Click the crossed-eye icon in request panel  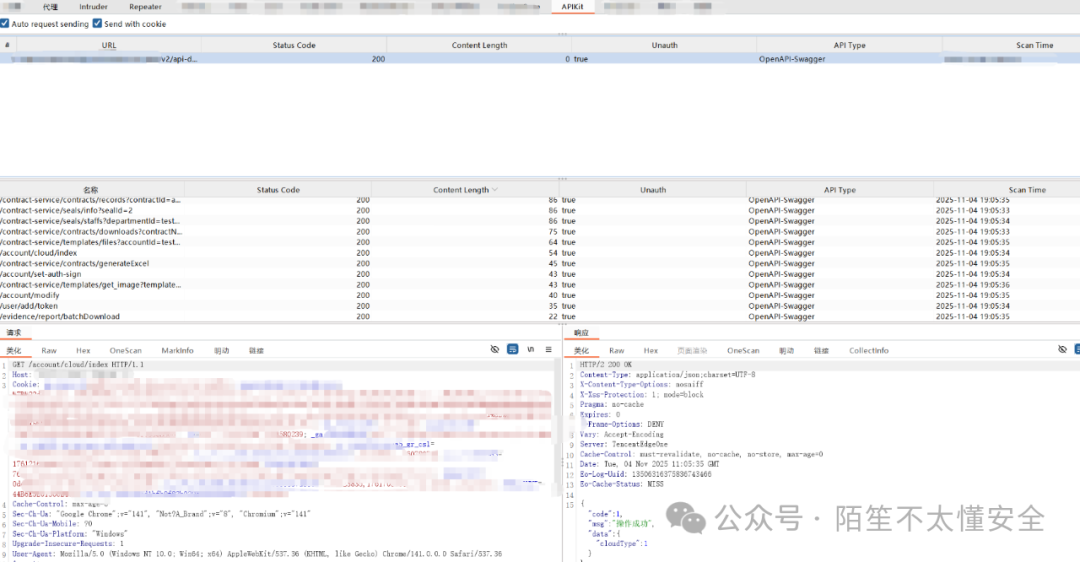coord(495,349)
